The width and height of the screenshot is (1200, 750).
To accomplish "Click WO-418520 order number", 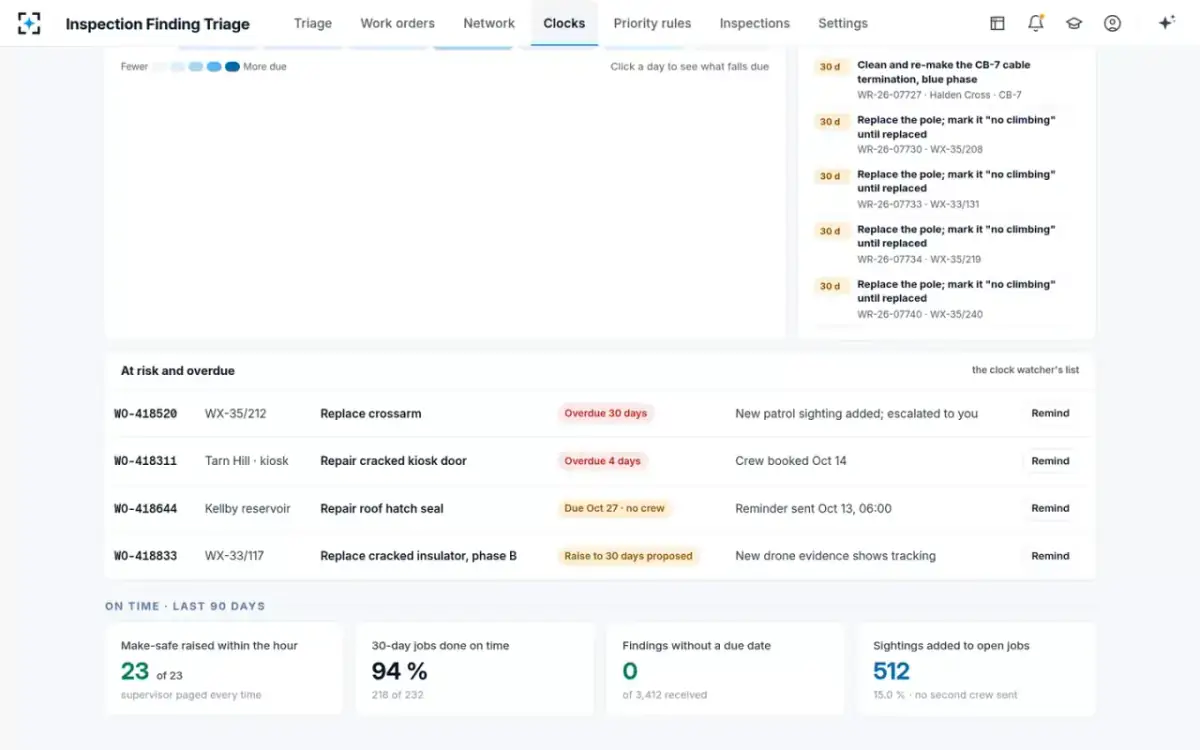I will [x=145, y=414].
